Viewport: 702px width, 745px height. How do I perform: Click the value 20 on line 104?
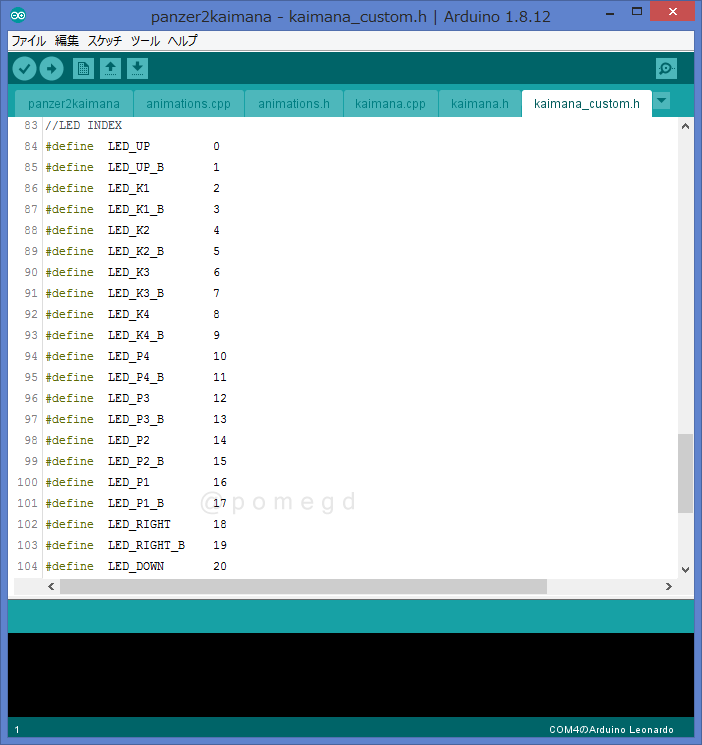point(220,566)
